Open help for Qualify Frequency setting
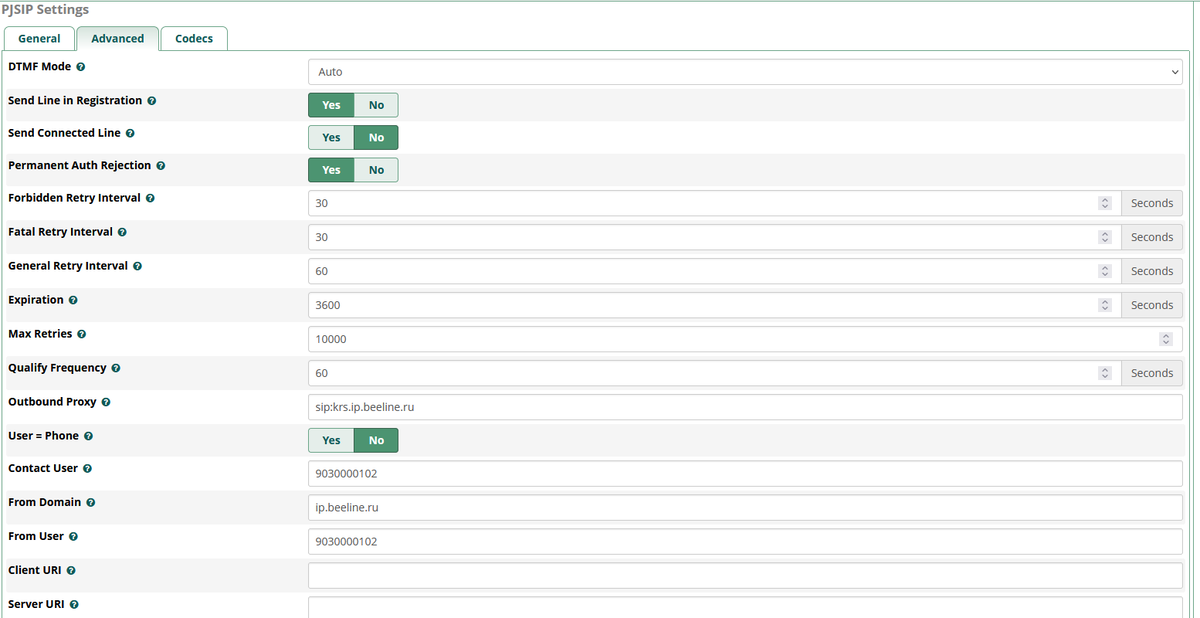This screenshot has height=618, width=1200. [x=115, y=367]
